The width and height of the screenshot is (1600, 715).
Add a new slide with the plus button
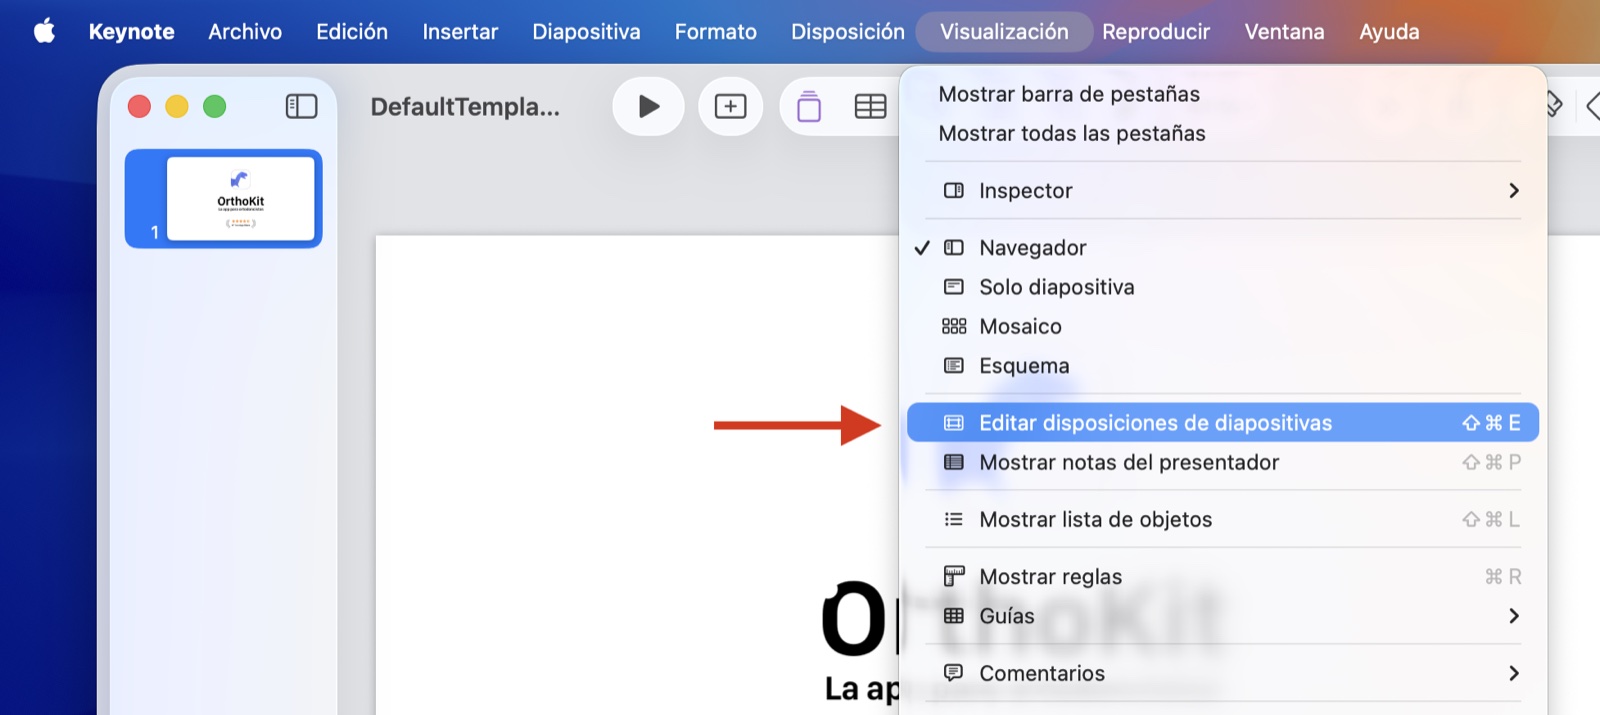tap(730, 106)
